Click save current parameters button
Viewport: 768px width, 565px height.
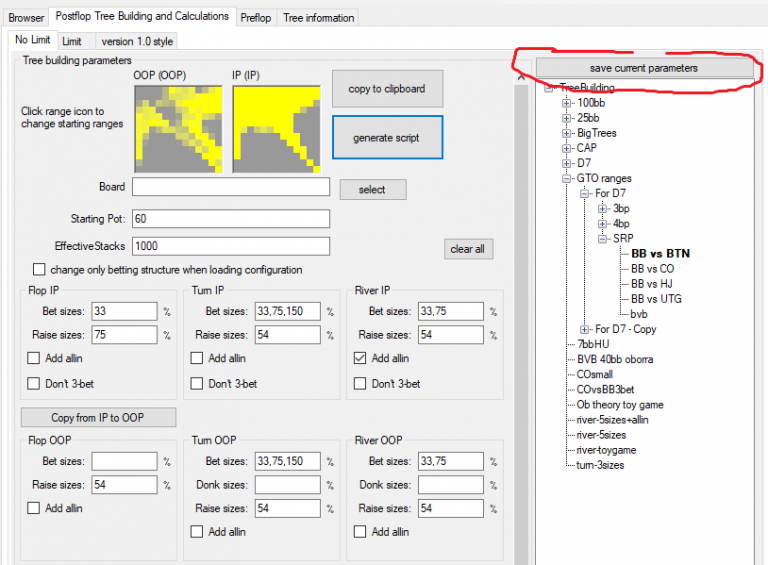[644, 68]
